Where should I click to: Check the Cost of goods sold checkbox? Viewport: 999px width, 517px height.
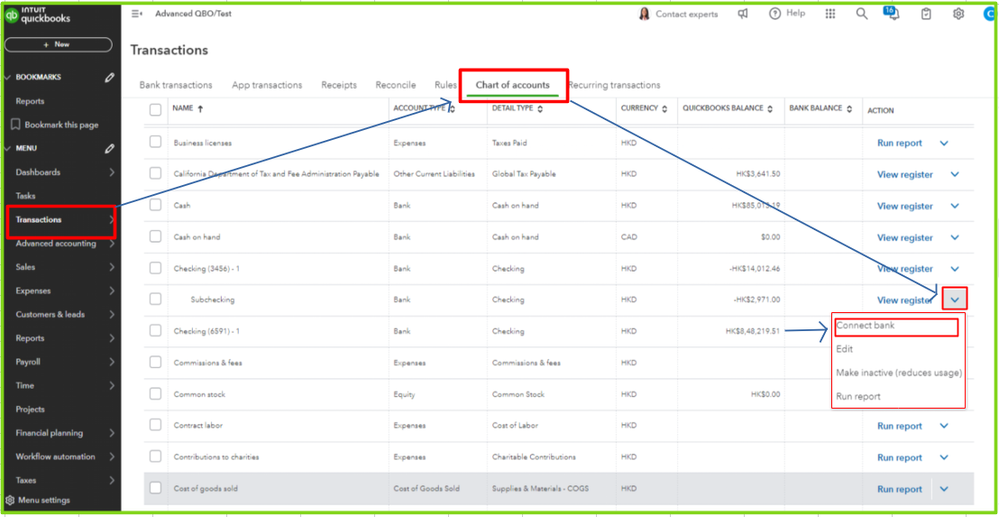155,488
